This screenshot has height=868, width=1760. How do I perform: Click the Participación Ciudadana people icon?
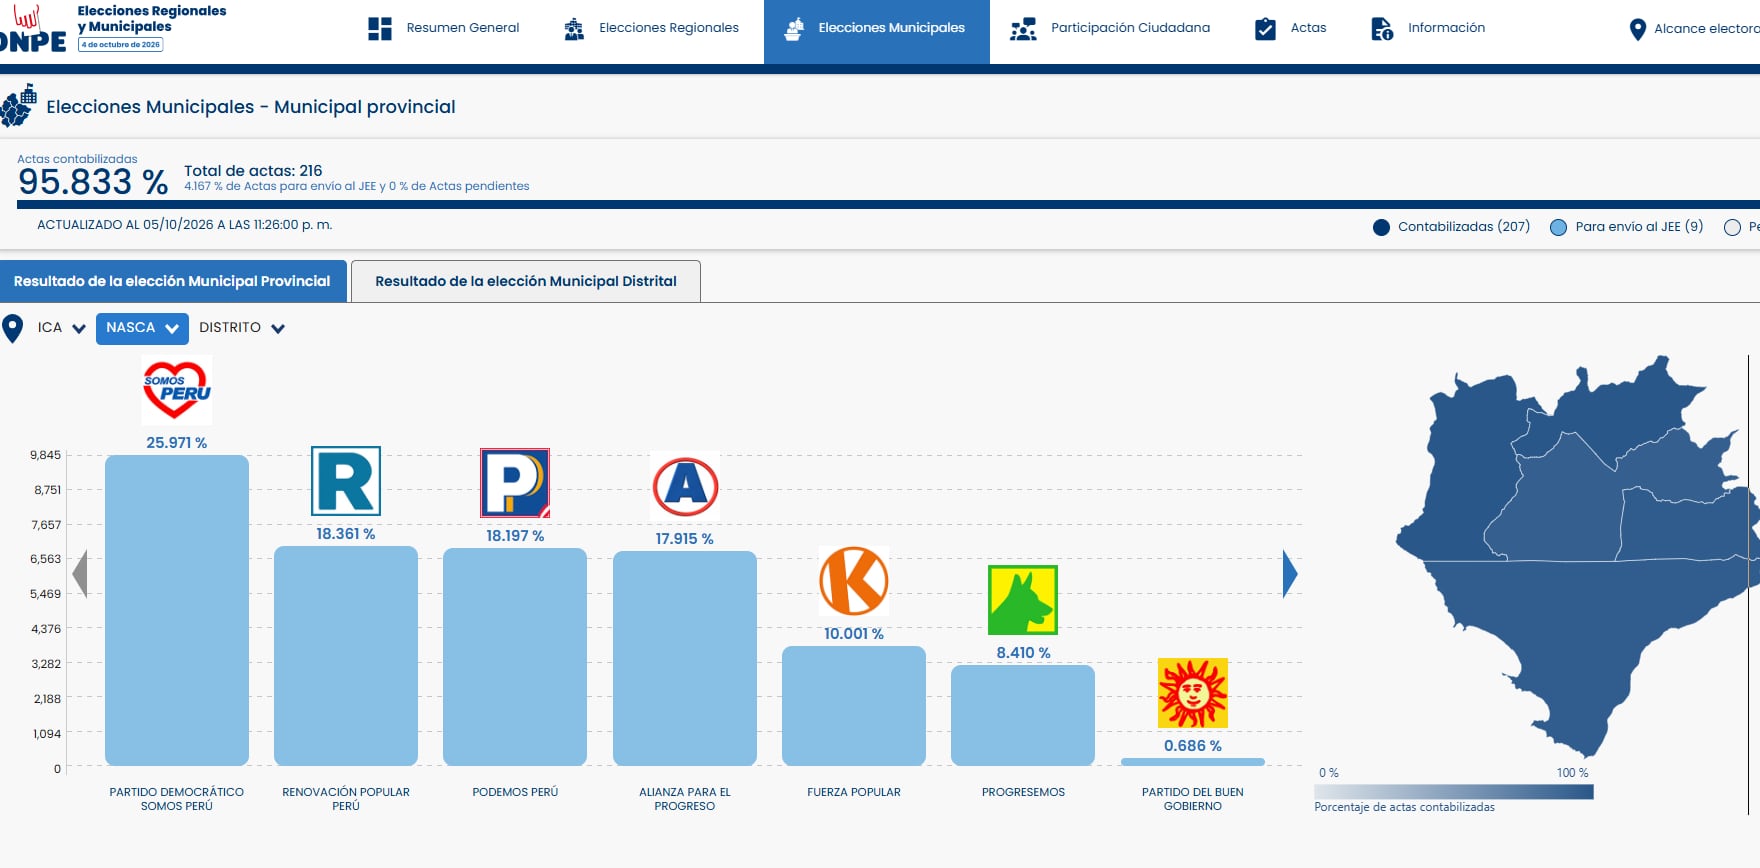1023,29
